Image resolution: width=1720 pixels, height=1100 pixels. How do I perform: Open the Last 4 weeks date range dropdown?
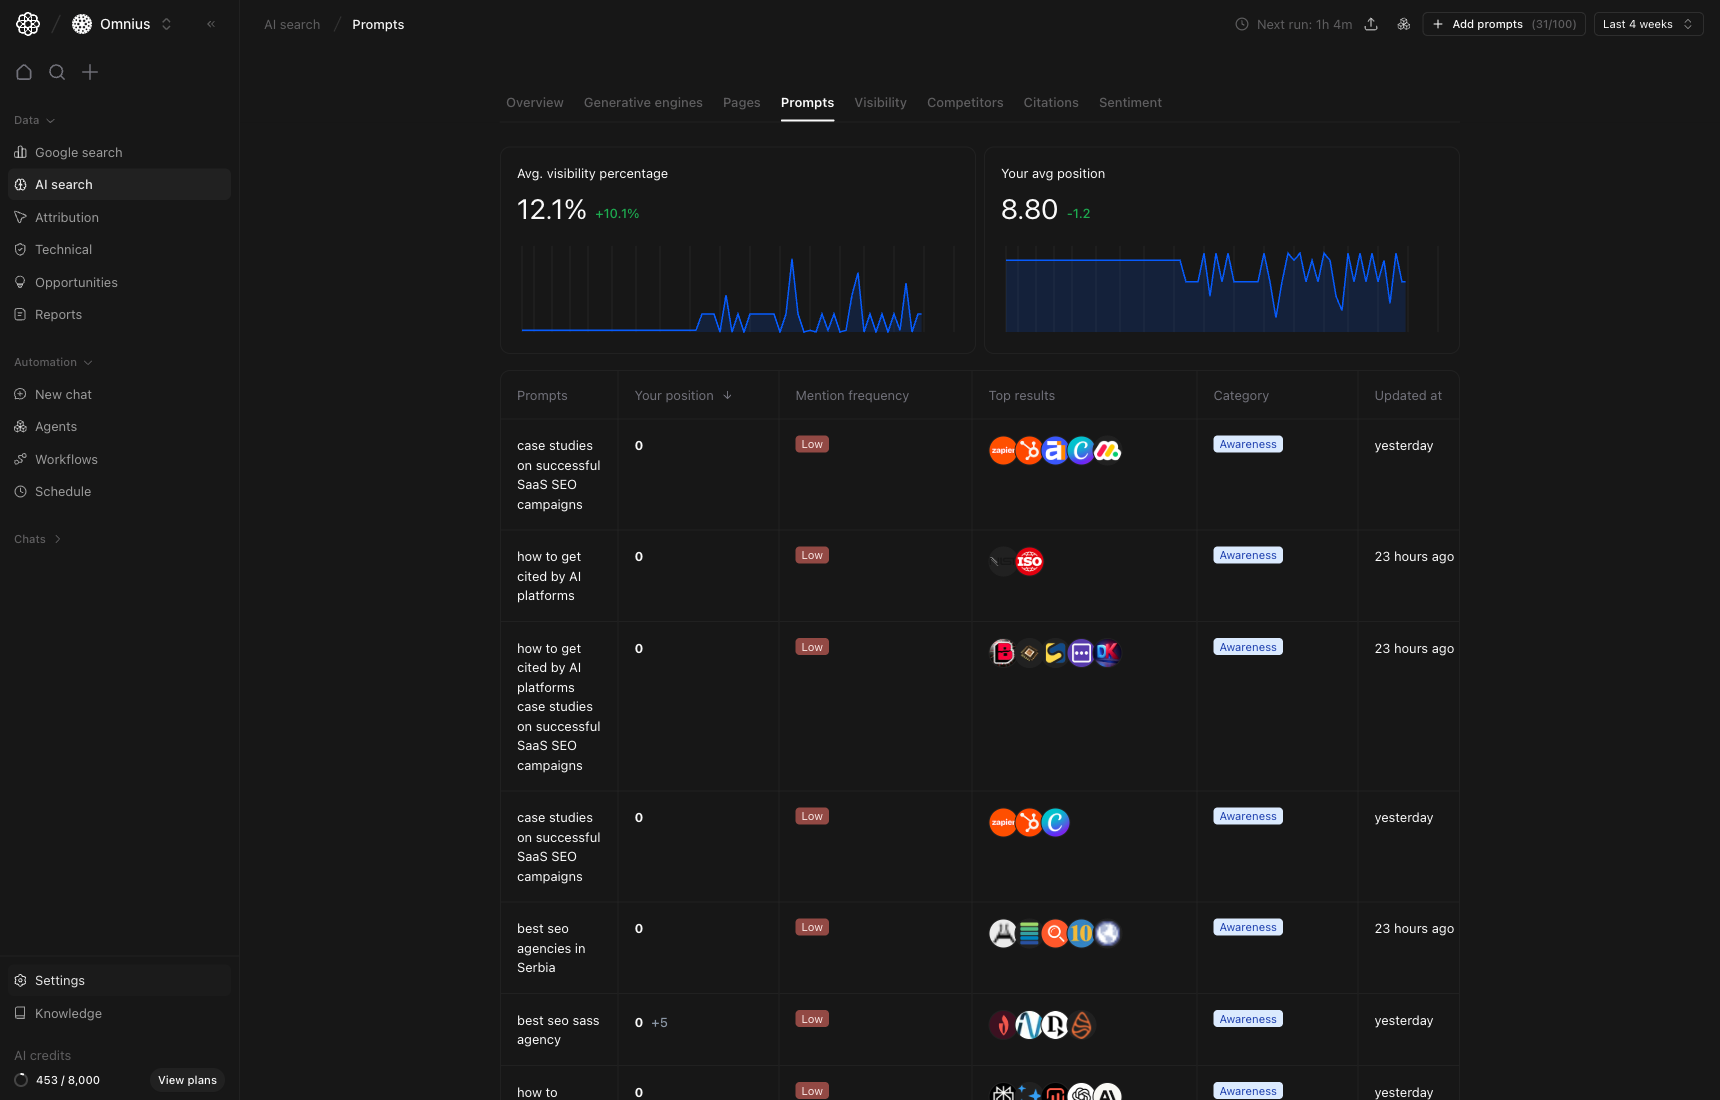click(x=1647, y=24)
